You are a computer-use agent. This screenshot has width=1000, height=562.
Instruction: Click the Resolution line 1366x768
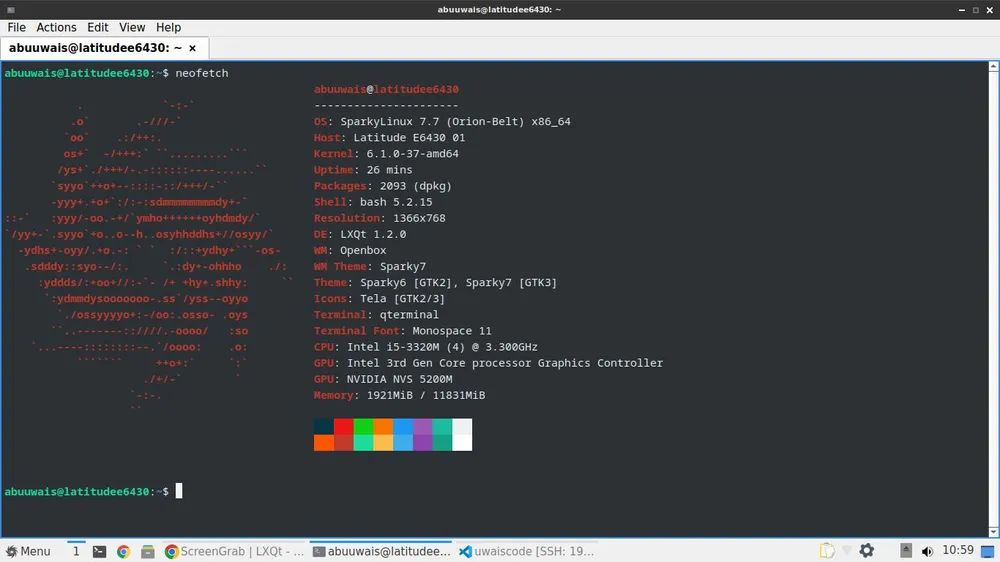coord(379,218)
